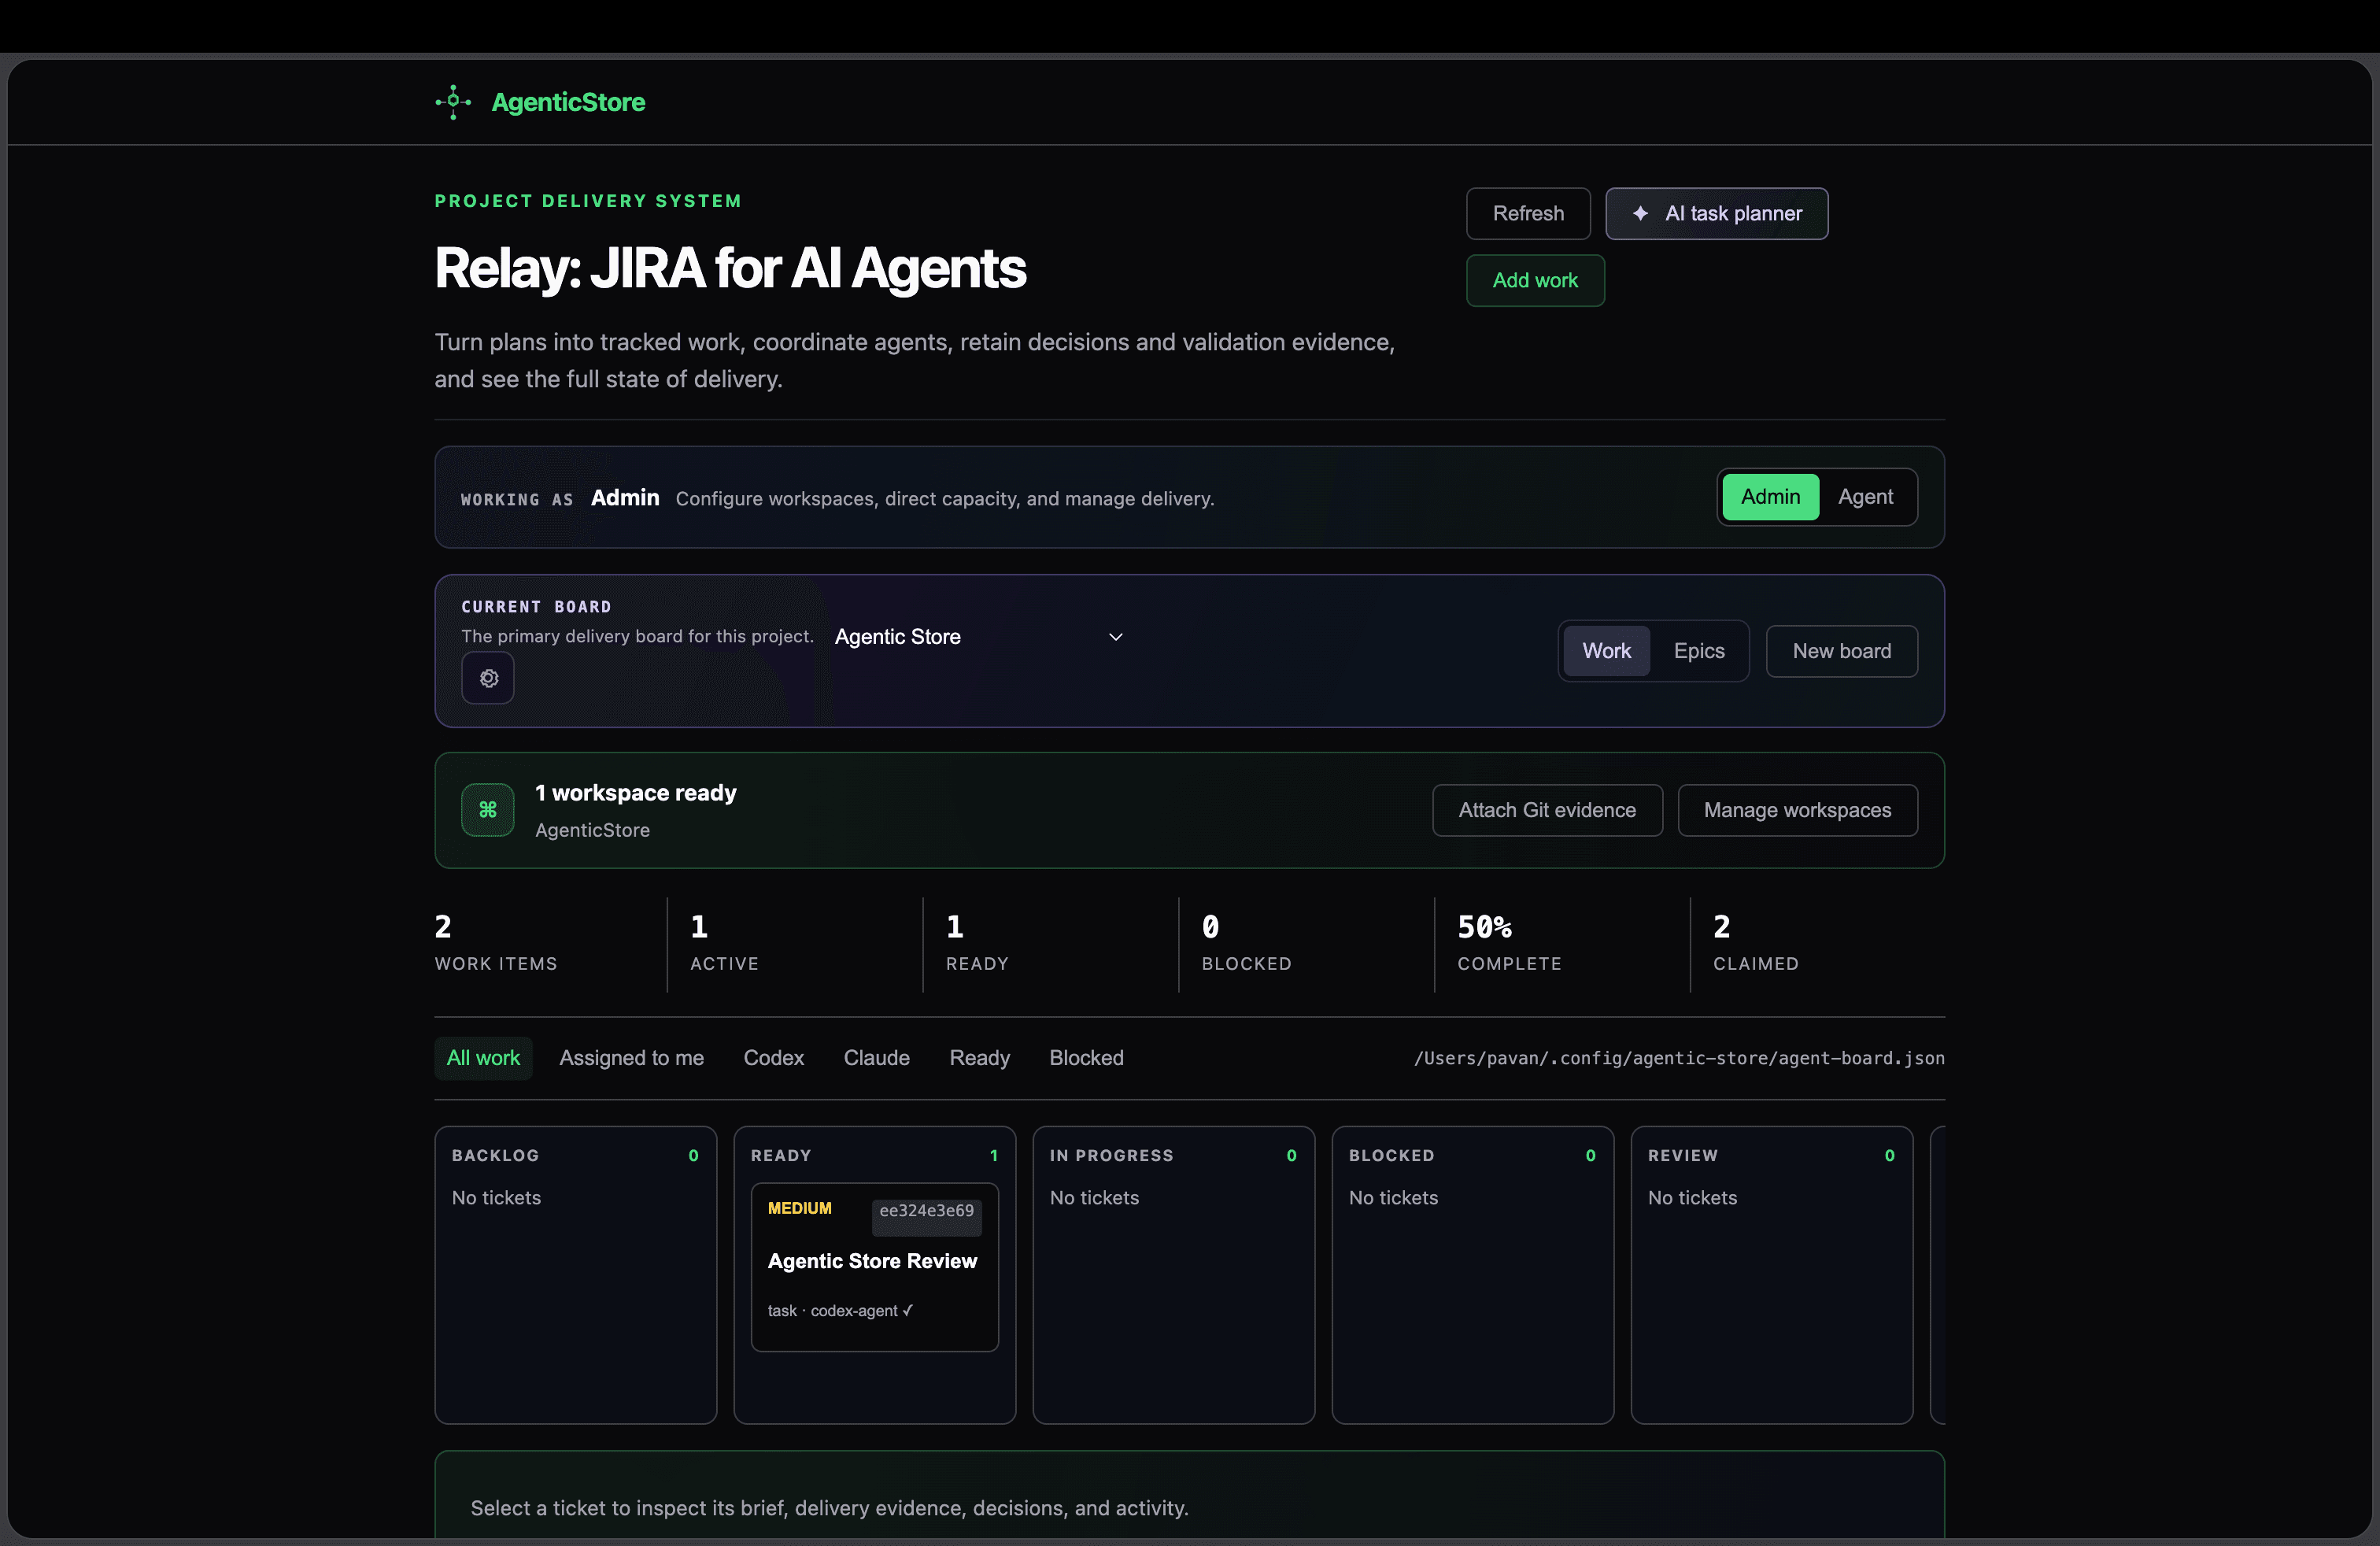The height and width of the screenshot is (1546, 2380).
Task: Switch role to Agent
Action: pyautogui.click(x=1865, y=497)
